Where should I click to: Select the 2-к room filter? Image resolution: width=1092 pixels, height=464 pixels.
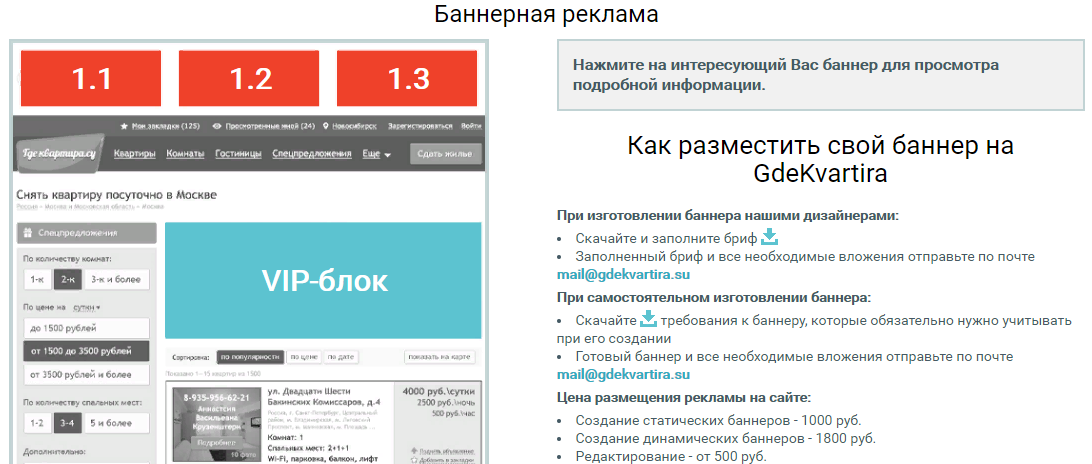(x=68, y=280)
